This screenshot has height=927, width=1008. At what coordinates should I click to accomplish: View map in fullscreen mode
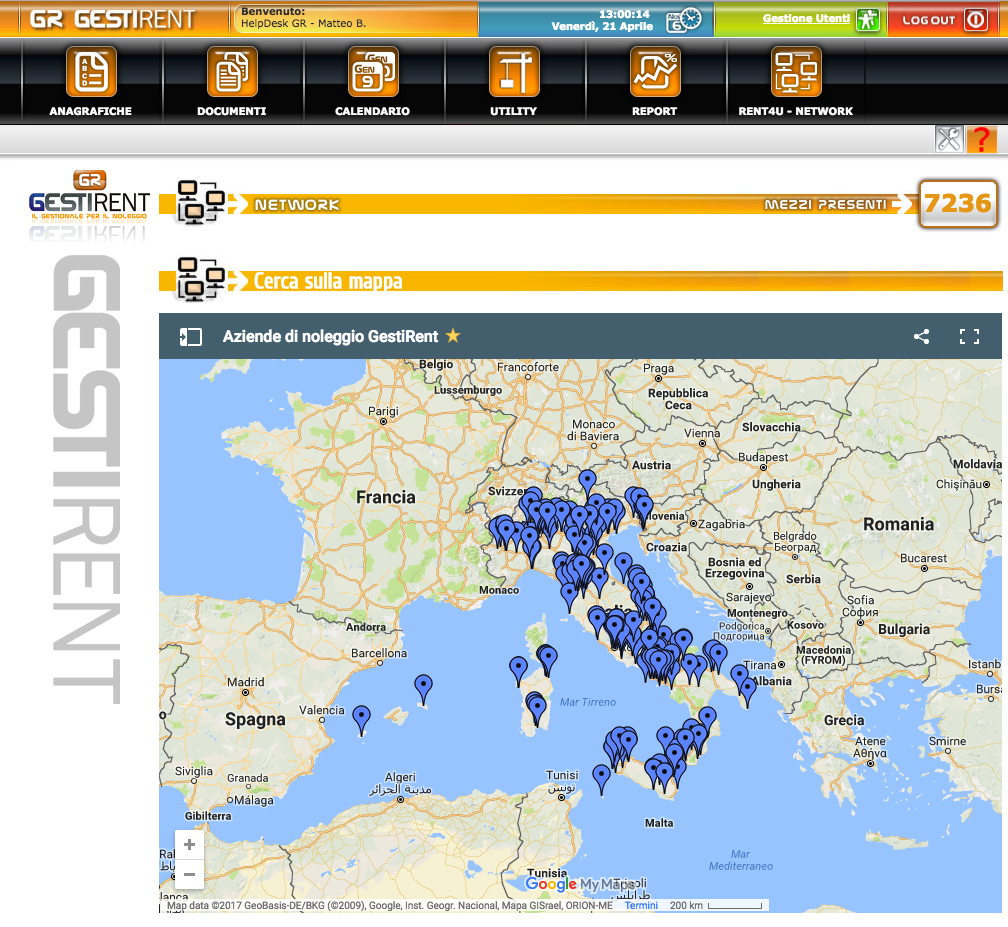click(x=969, y=336)
